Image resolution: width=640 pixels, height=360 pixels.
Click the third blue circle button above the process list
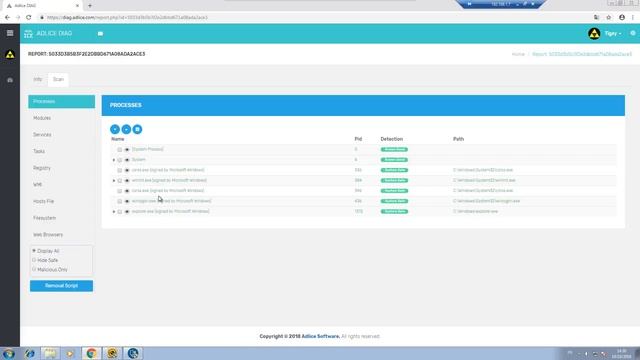point(137,129)
